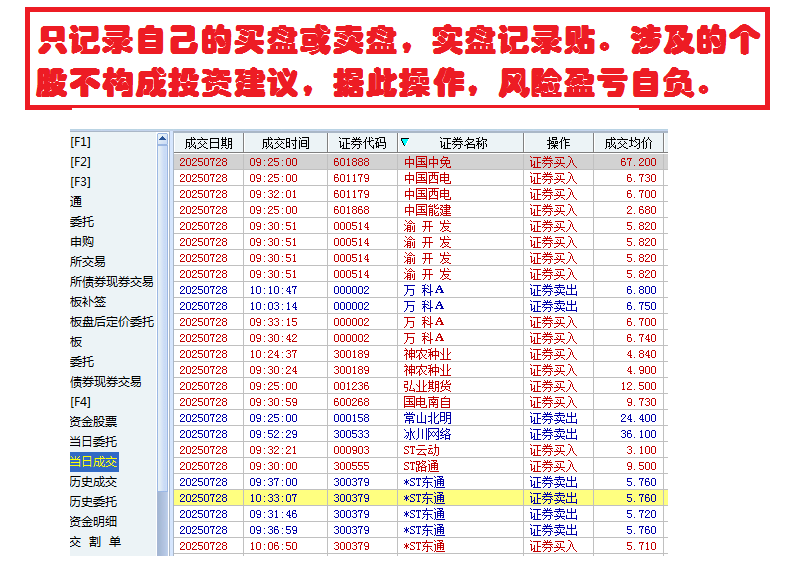Select the ST云动 buy row
The width and height of the screenshot is (797, 584).
tap(420, 450)
